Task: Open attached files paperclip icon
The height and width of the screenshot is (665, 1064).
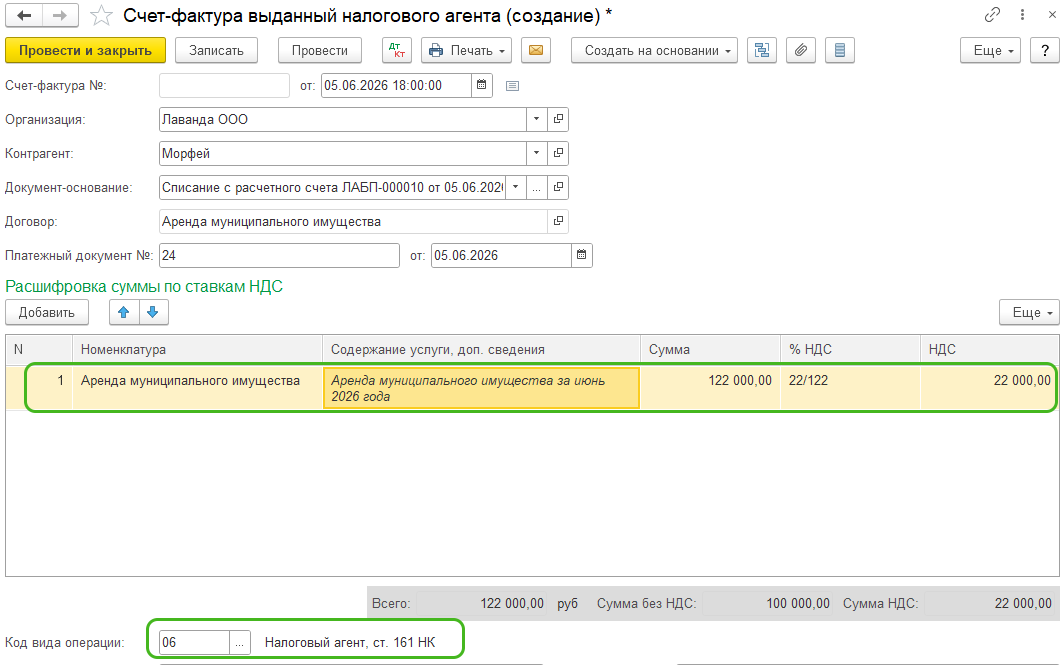Action: click(801, 50)
